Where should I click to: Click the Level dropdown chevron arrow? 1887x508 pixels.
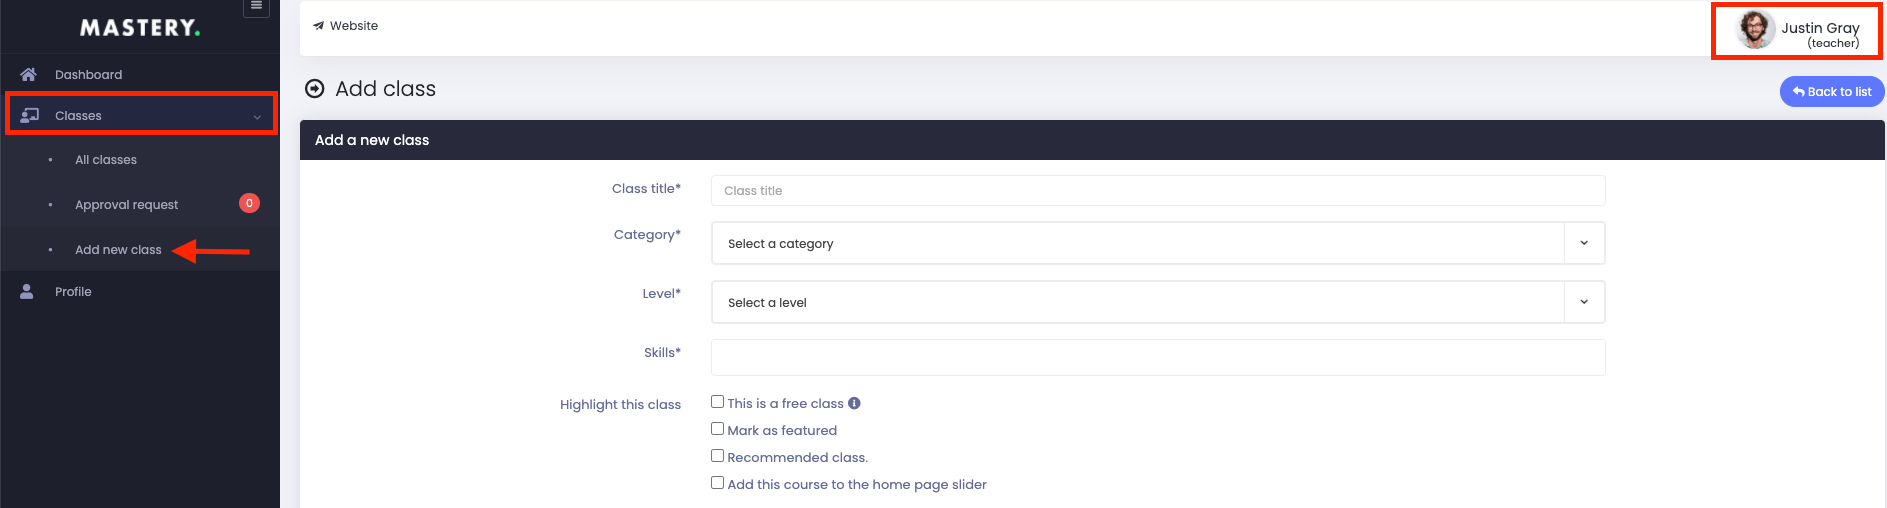coord(1584,302)
